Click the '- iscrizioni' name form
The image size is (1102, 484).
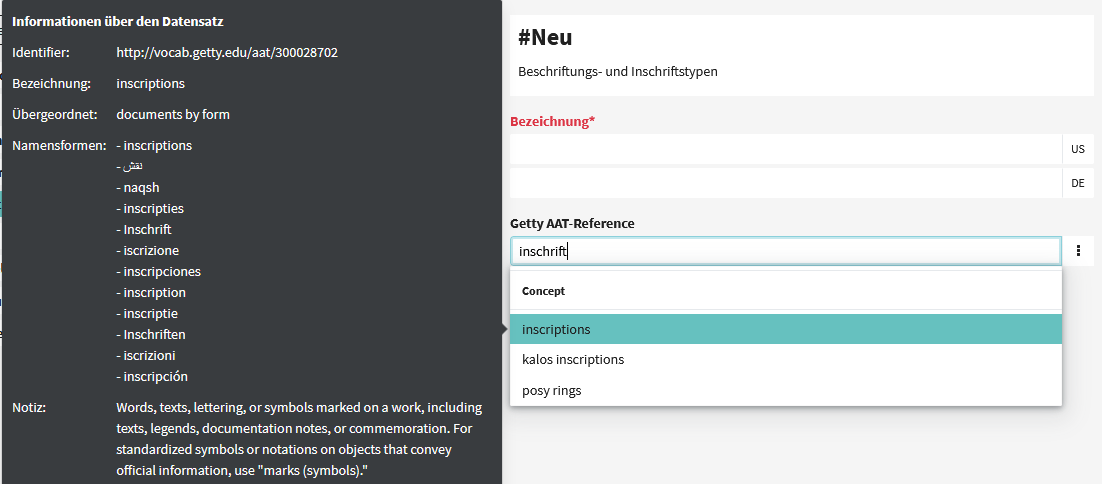[x=145, y=355]
